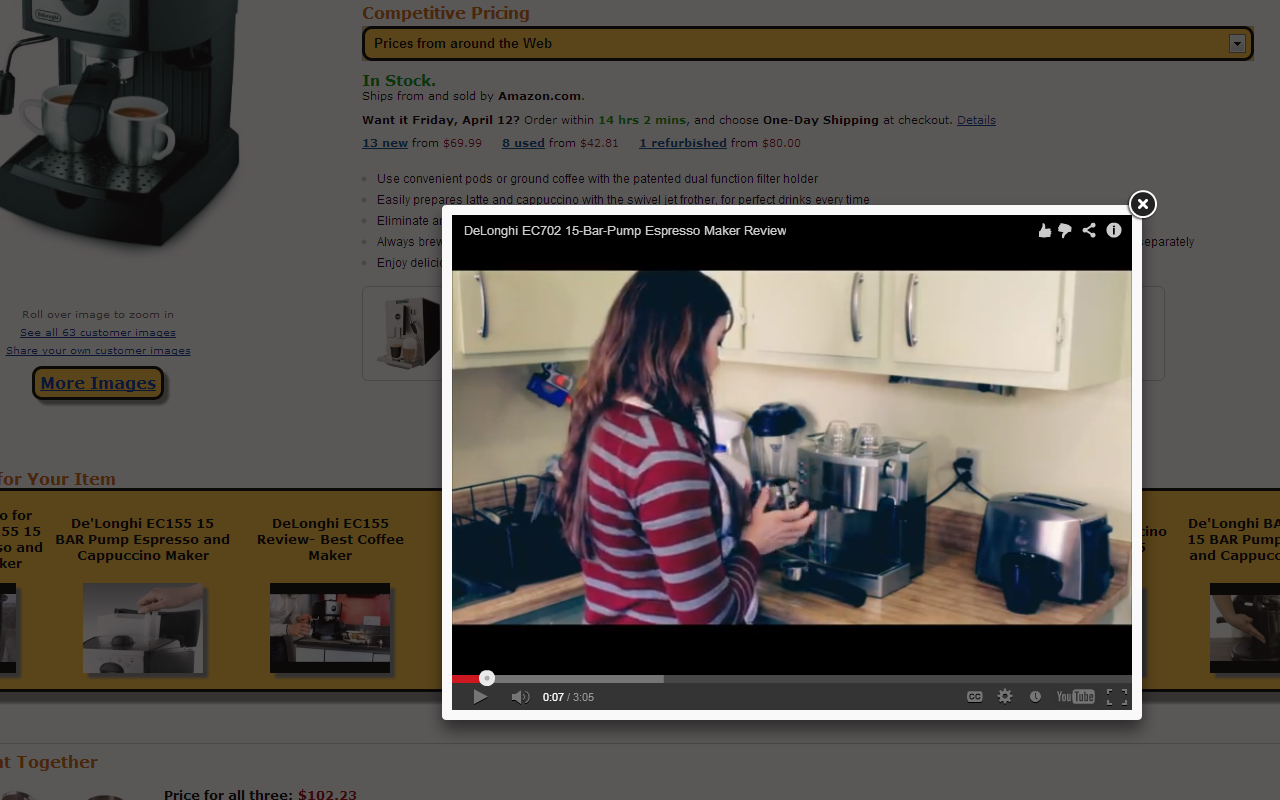Click the In Stock. availability text
This screenshot has width=1280, height=800.
[399, 80]
